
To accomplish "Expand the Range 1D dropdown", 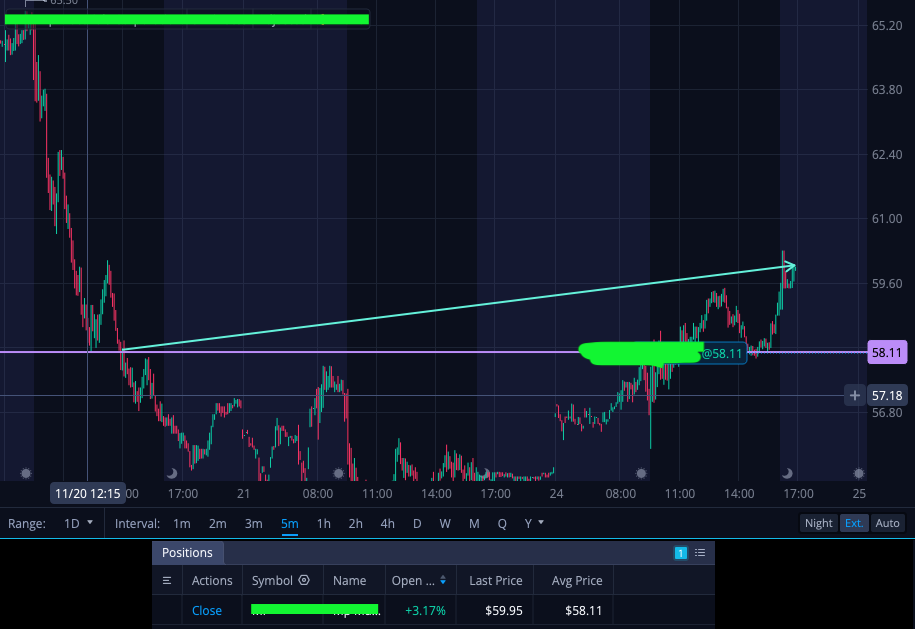I will click(78, 523).
